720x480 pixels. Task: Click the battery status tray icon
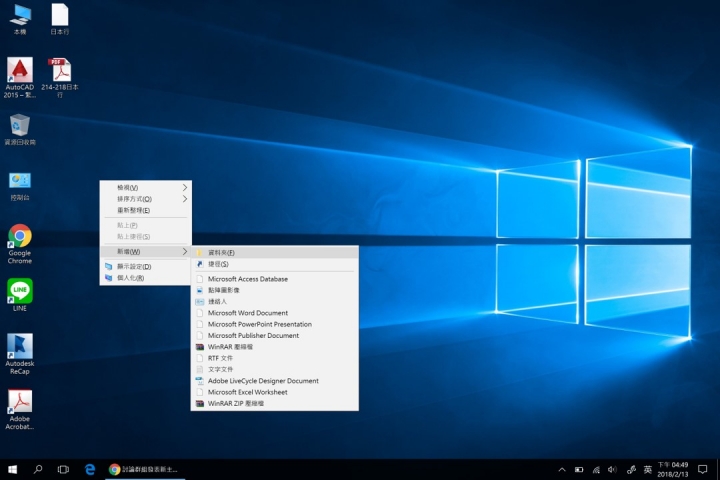tap(579, 469)
